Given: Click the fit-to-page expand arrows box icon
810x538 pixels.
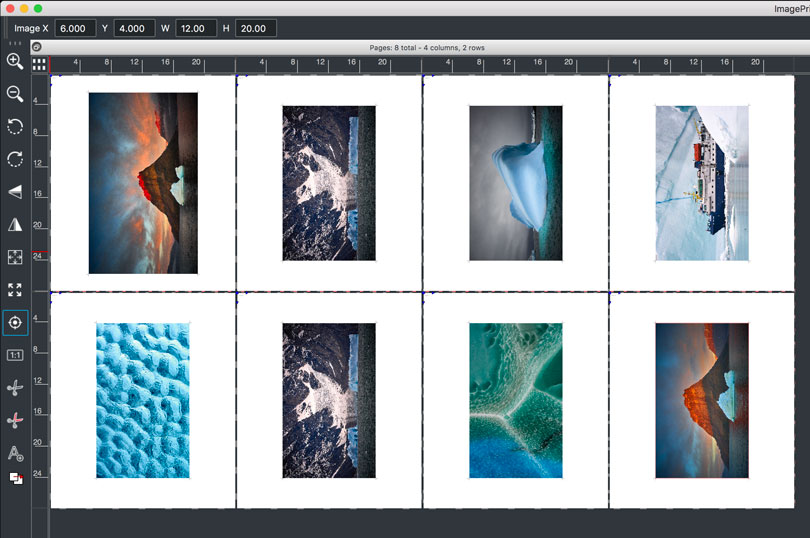Looking at the screenshot, I should coord(14,257).
